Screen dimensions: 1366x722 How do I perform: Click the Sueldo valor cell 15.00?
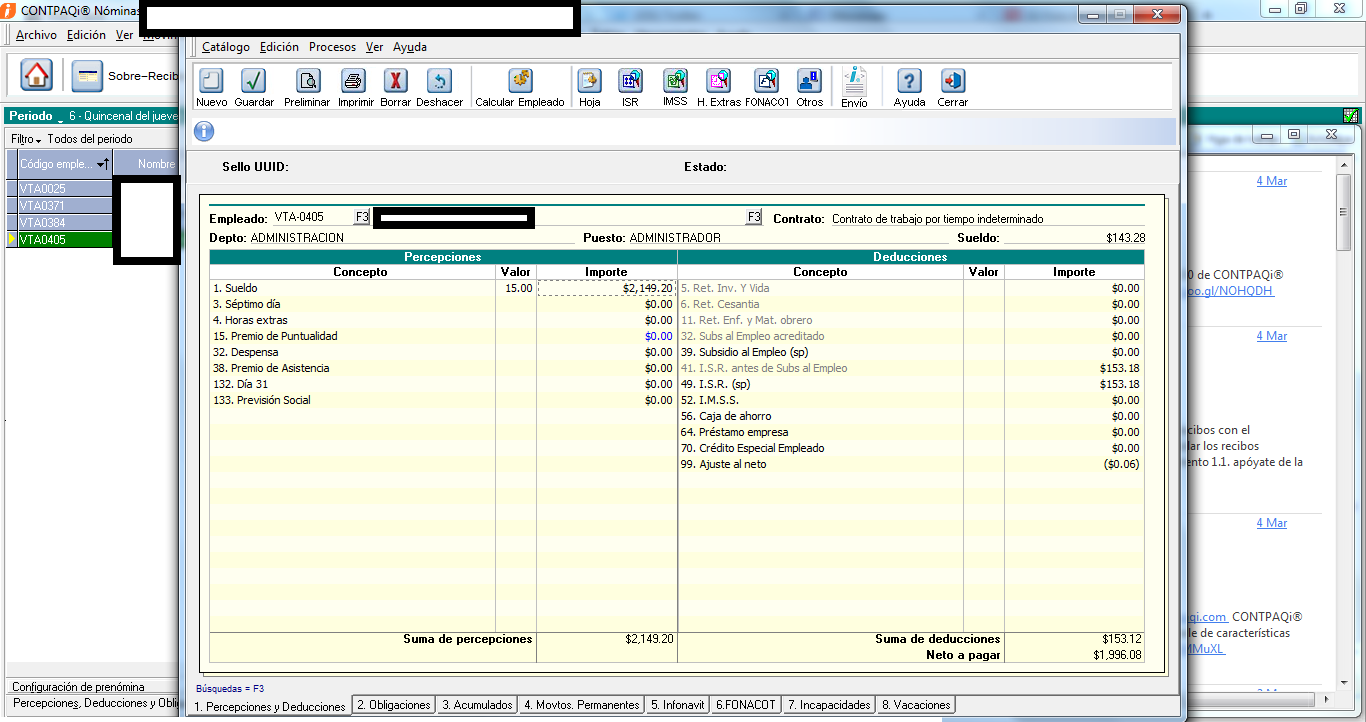tap(516, 288)
